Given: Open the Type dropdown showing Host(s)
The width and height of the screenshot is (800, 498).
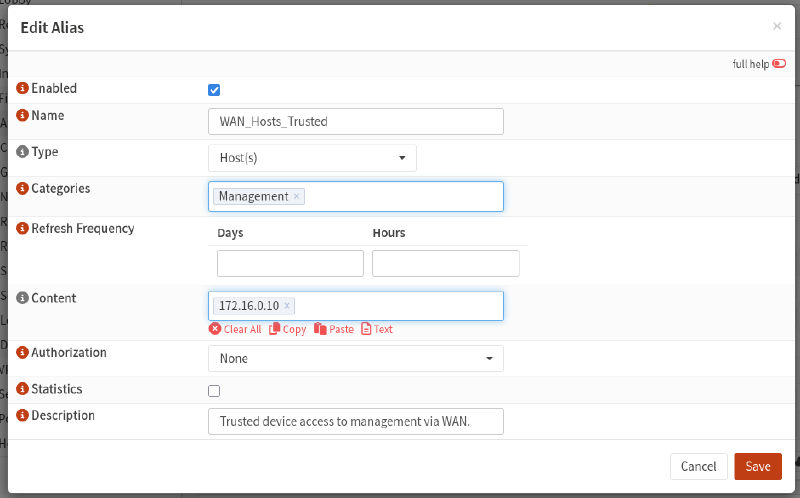Looking at the screenshot, I should click(312, 158).
